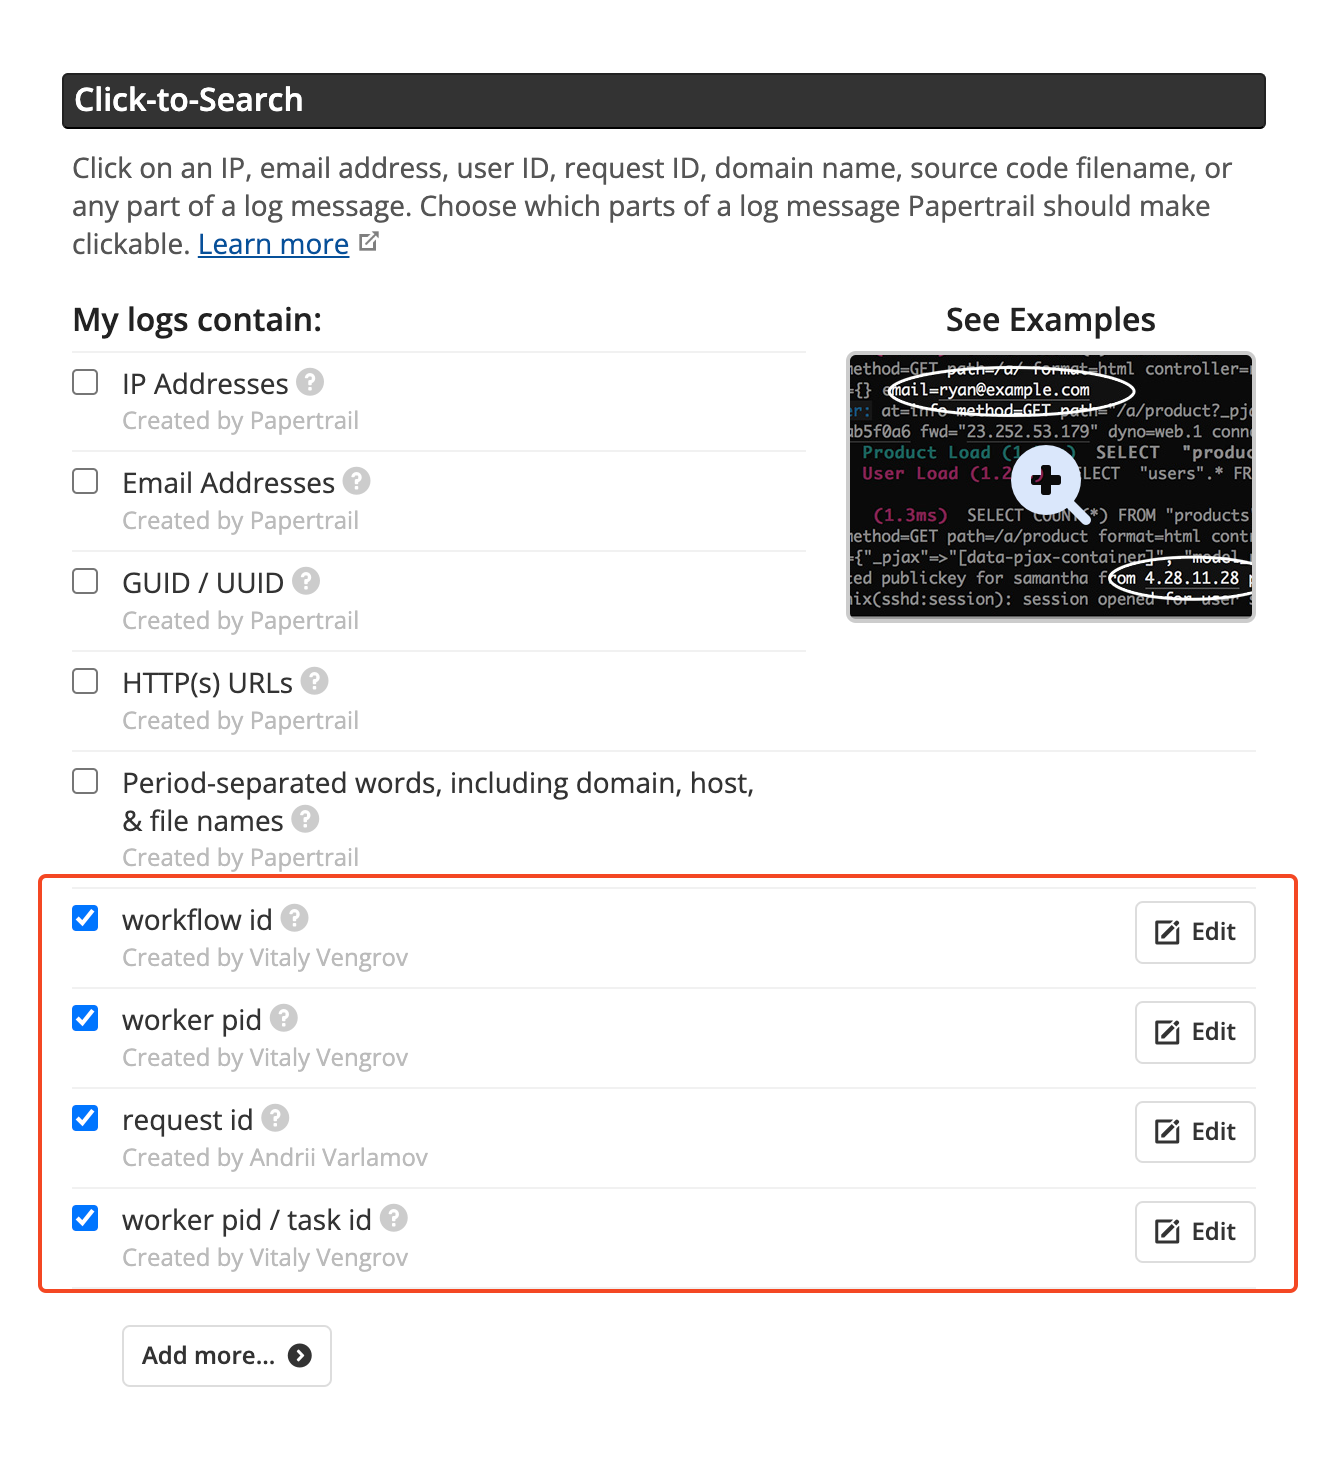Screen dimensions: 1336x1460
Task: Click the help icon next to workflow id
Action: (295, 918)
